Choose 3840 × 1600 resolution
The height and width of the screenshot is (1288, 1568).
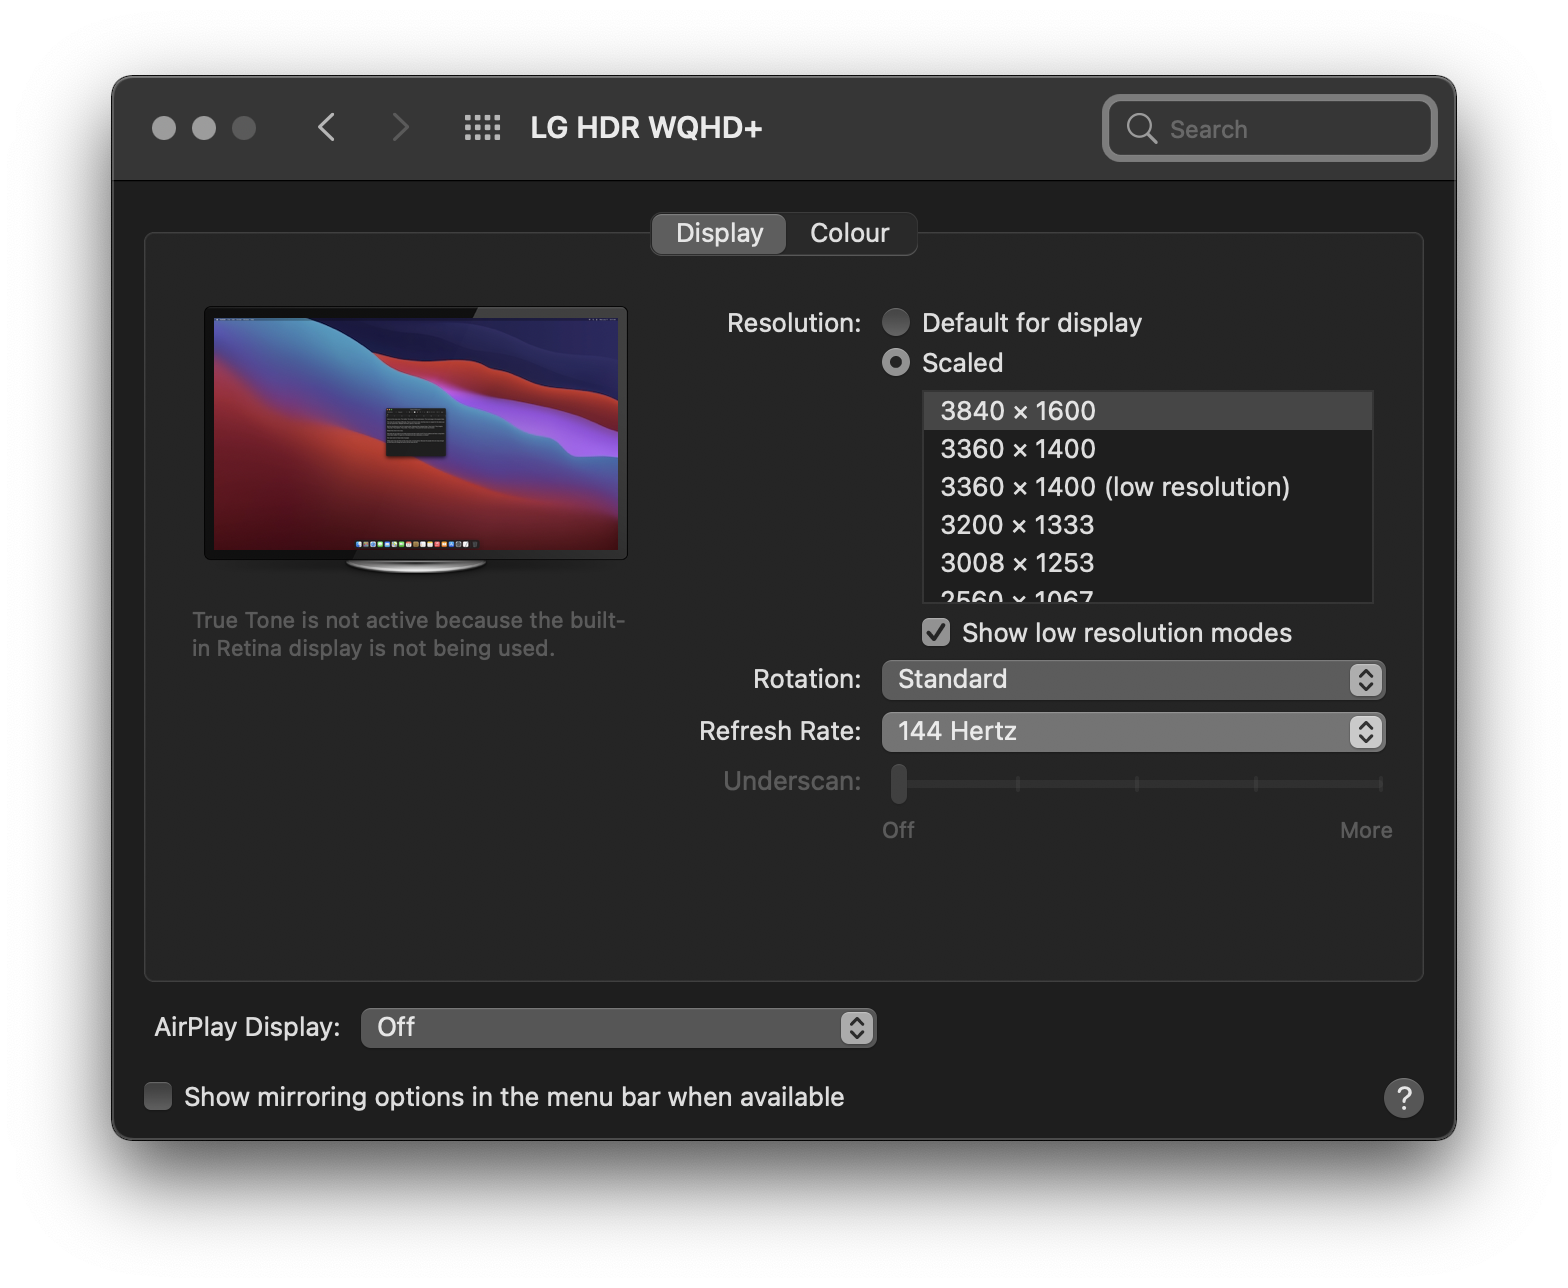click(1147, 411)
